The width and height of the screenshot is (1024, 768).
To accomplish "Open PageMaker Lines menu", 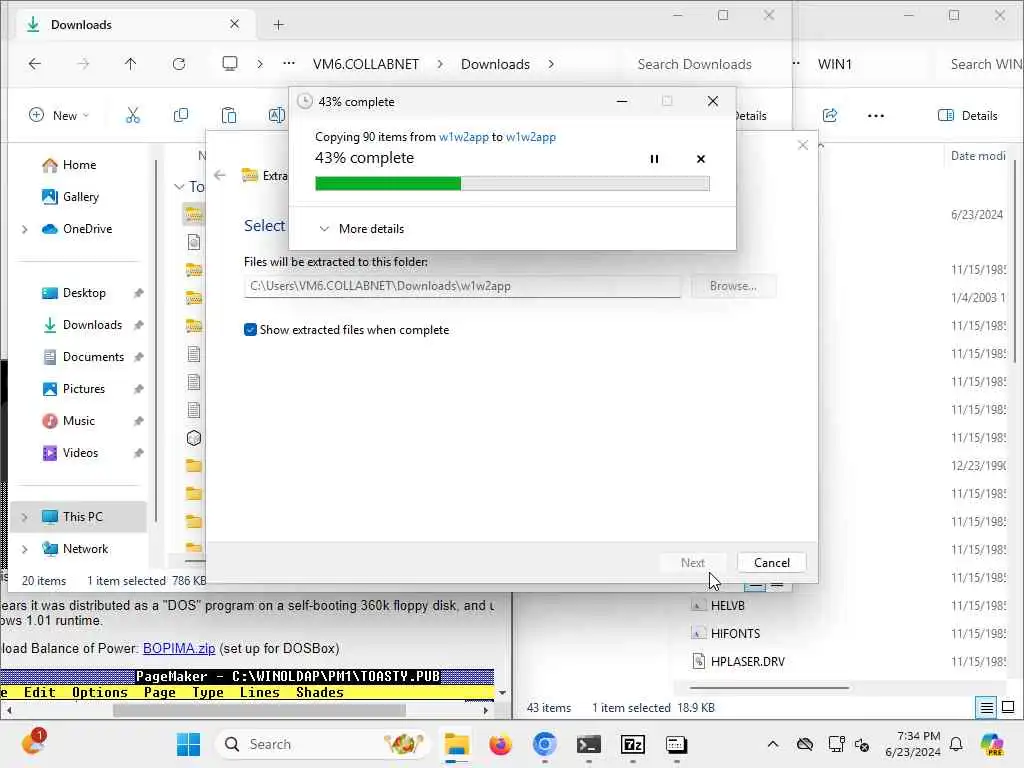I will [259, 692].
